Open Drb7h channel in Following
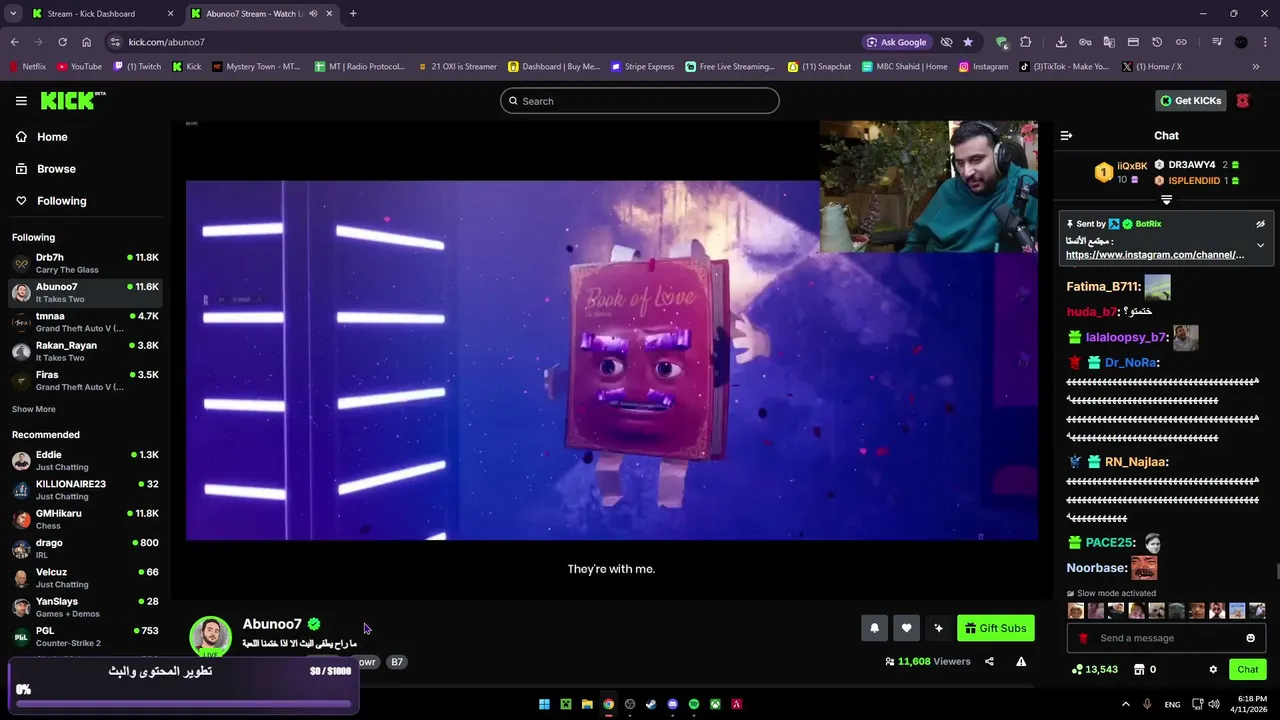1280x720 pixels. (x=86, y=263)
